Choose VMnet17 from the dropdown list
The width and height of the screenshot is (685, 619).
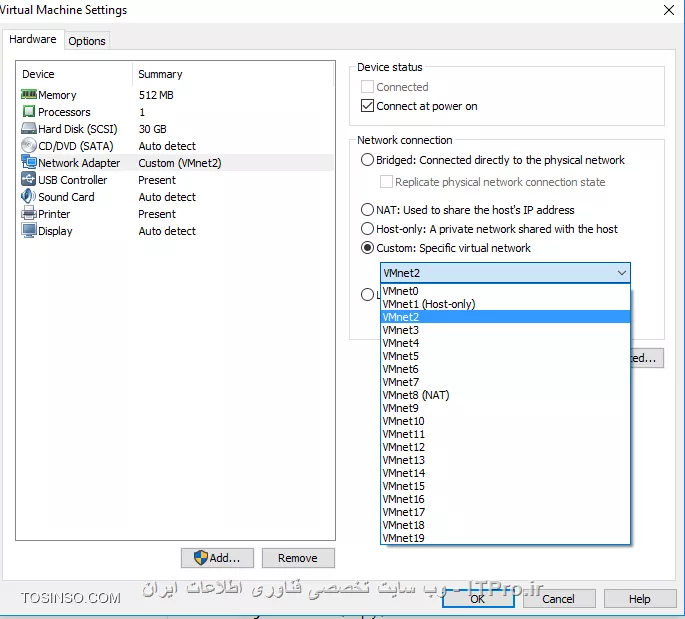click(505, 512)
